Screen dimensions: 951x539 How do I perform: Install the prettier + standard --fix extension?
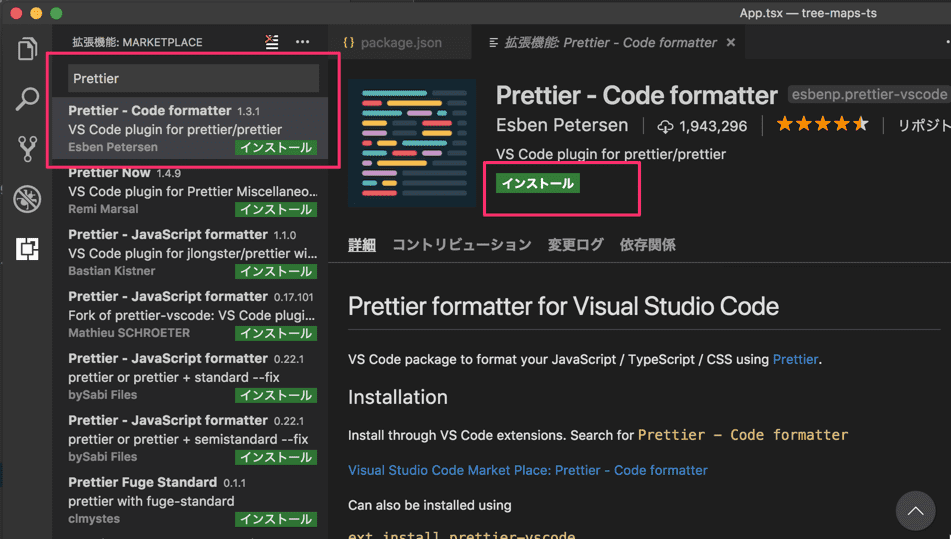[x=276, y=395]
